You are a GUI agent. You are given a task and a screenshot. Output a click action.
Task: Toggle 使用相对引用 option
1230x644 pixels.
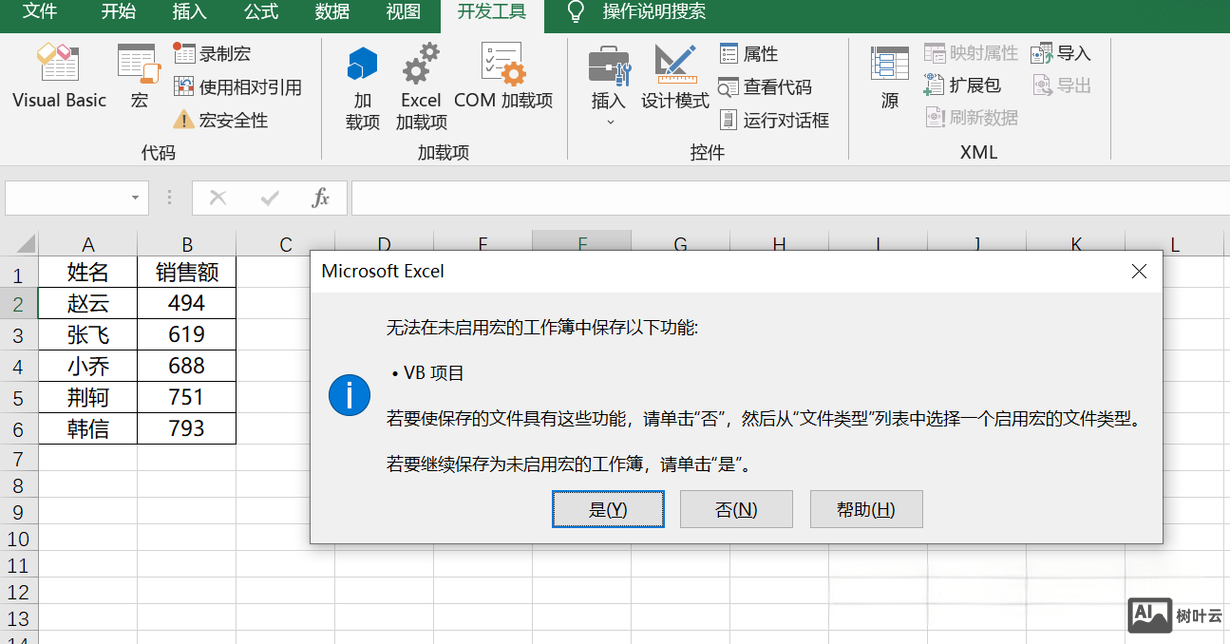[238, 87]
